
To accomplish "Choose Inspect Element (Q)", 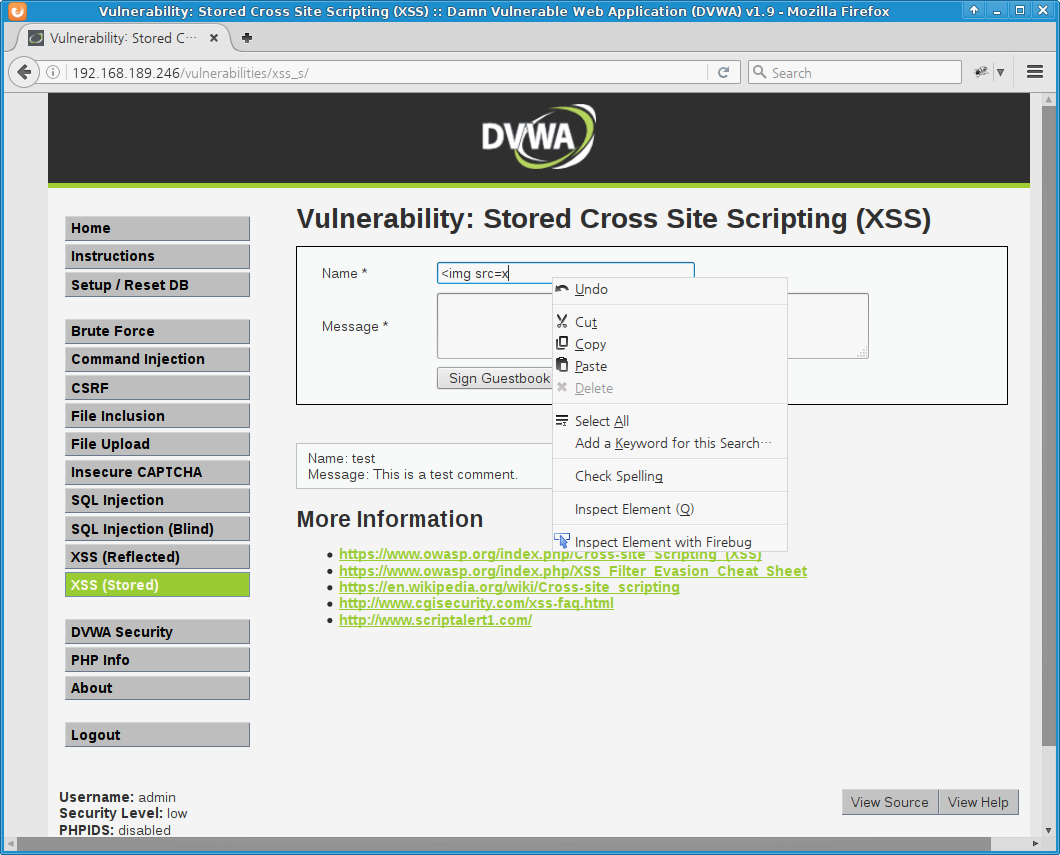I will (x=670, y=509).
